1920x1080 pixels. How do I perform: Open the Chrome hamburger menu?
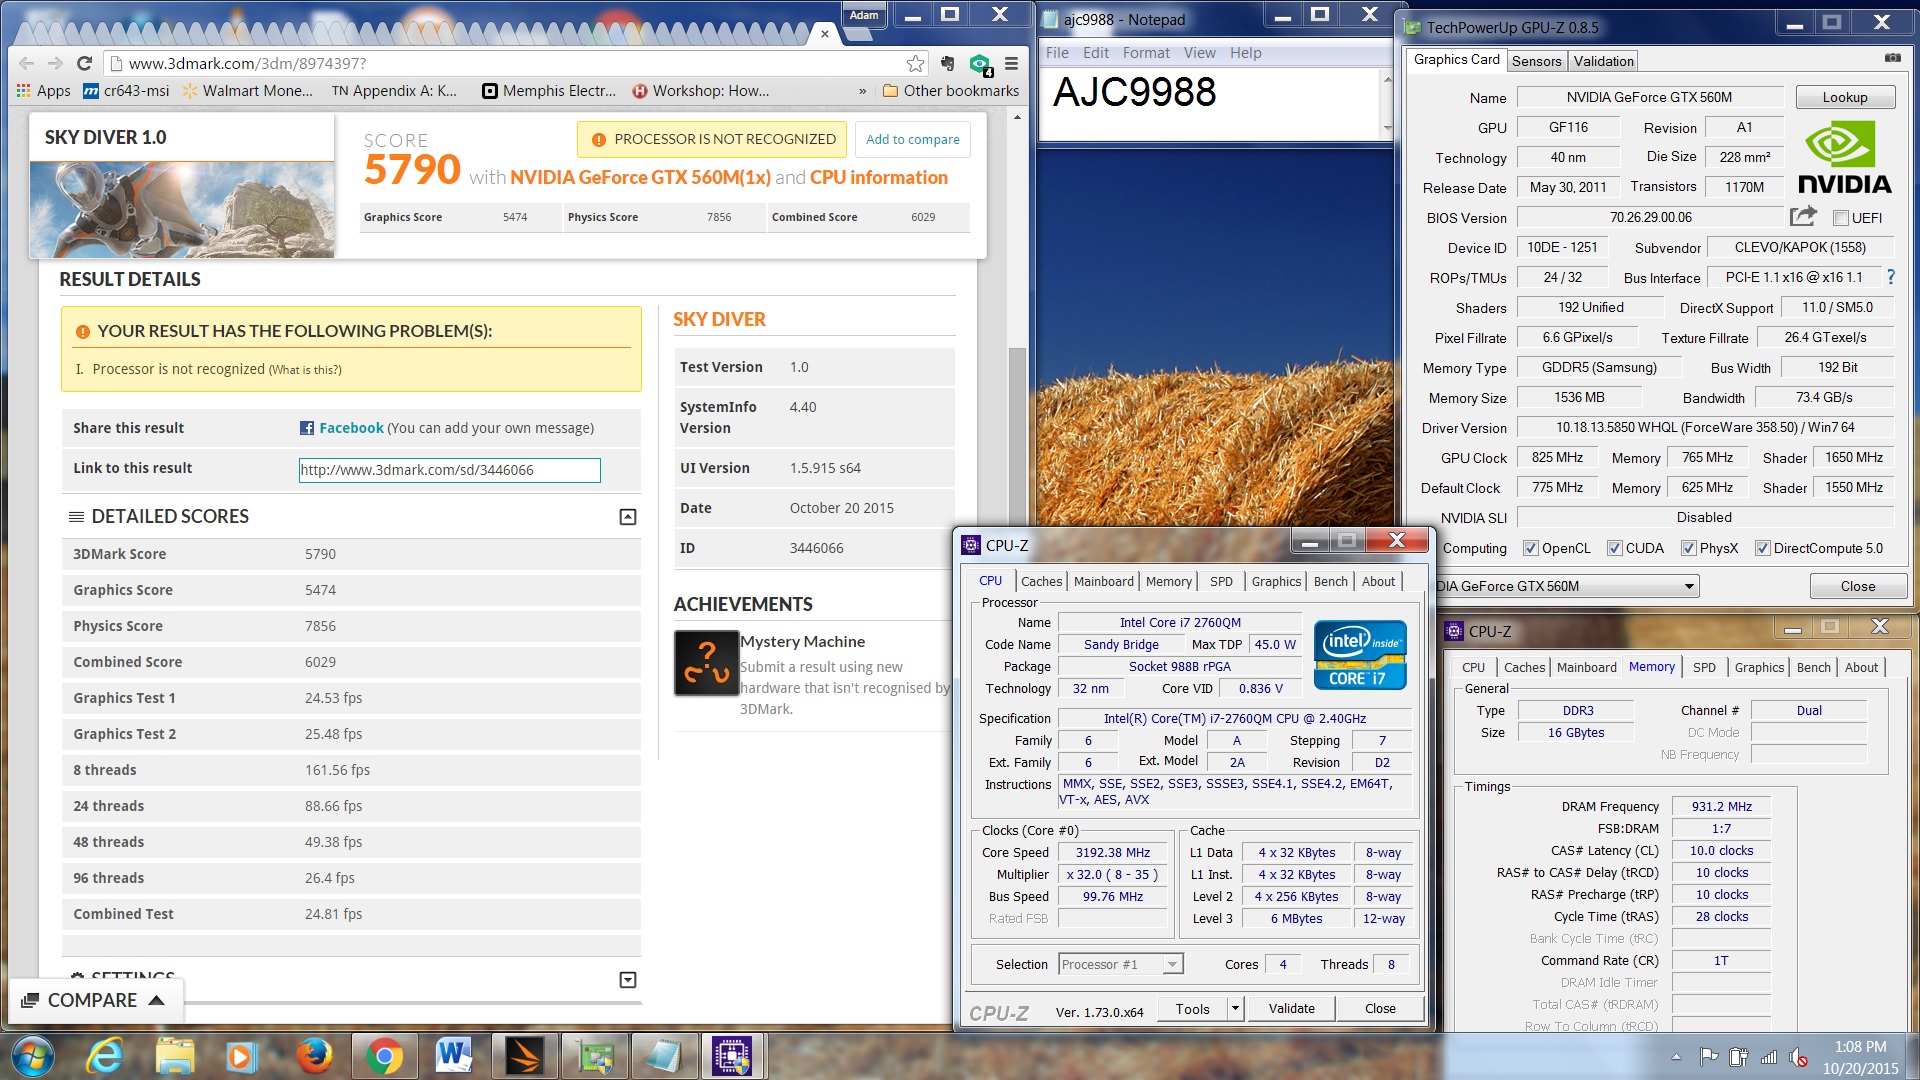point(1011,63)
